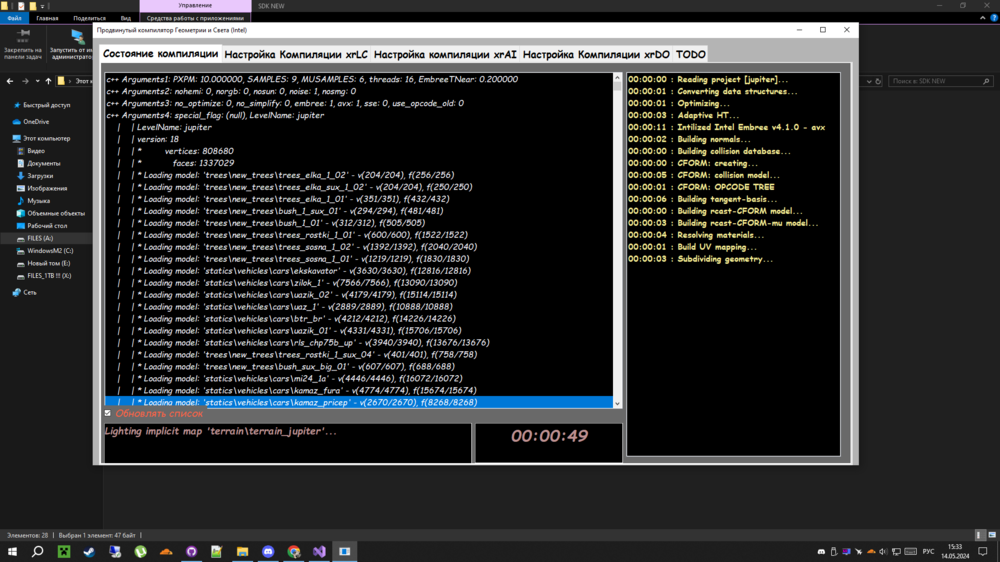The width and height of the screenshot is (1000, 562).
Task: Open Visual Studio from the taskbar
Action: [x=319, y=551]
